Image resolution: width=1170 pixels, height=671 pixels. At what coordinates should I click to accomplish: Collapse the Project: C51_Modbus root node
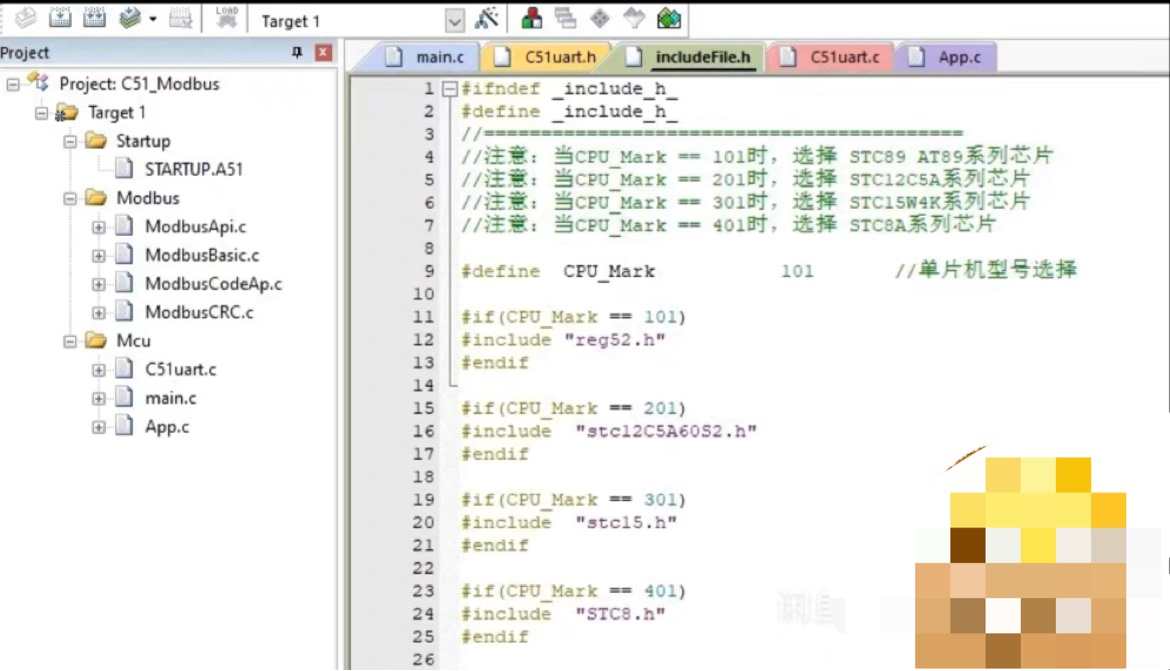tap(13, 84)
